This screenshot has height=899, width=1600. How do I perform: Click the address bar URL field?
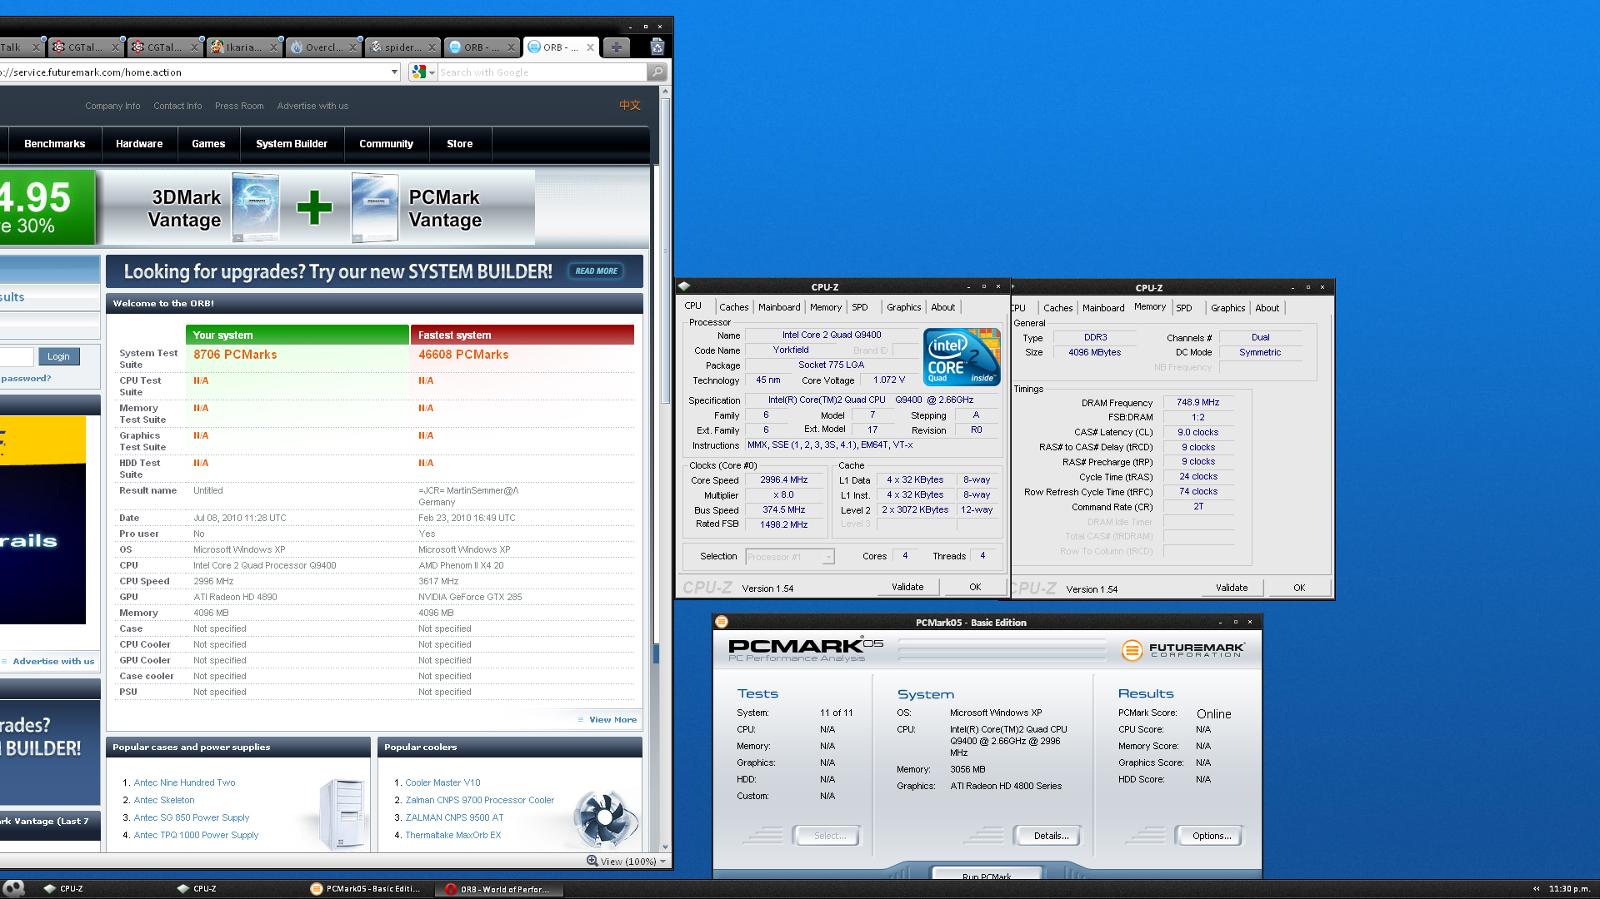[193, 72]
